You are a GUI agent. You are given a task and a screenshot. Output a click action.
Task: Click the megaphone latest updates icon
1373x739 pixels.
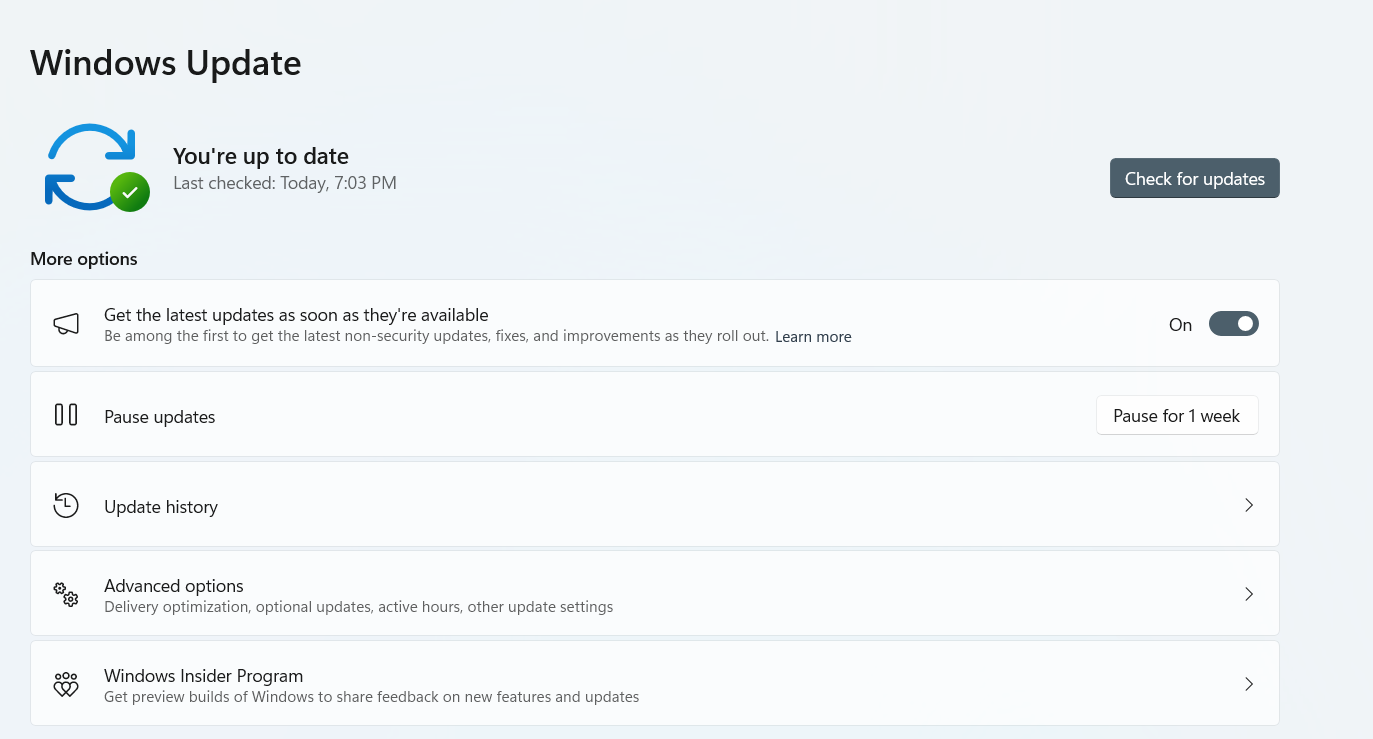tap(66, 324)
